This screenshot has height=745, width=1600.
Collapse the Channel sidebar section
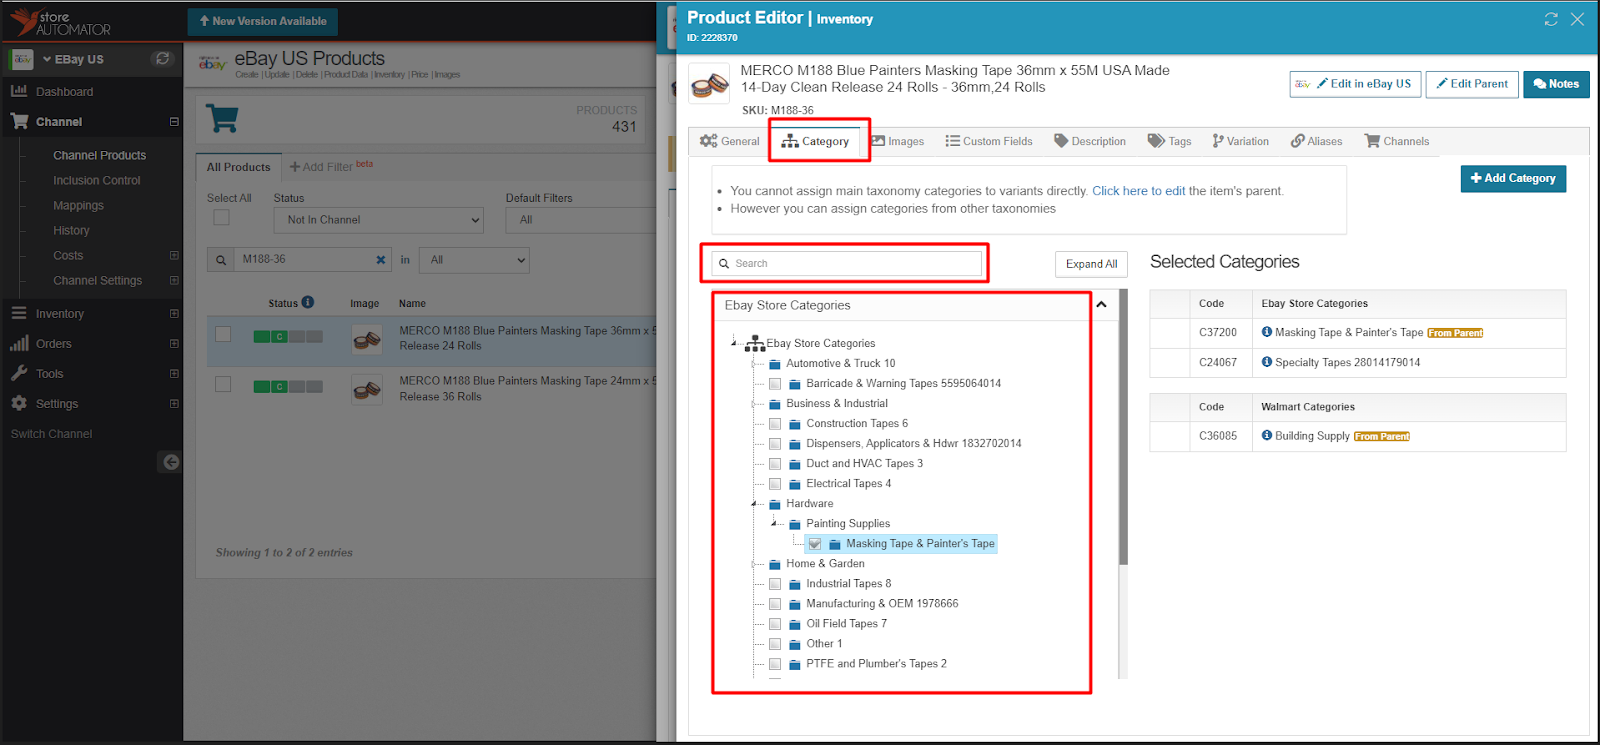(174, 122)
